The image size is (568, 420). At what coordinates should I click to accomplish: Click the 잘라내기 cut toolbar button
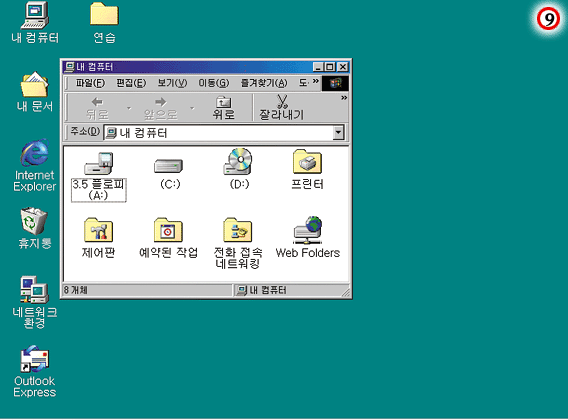(281, 108)
